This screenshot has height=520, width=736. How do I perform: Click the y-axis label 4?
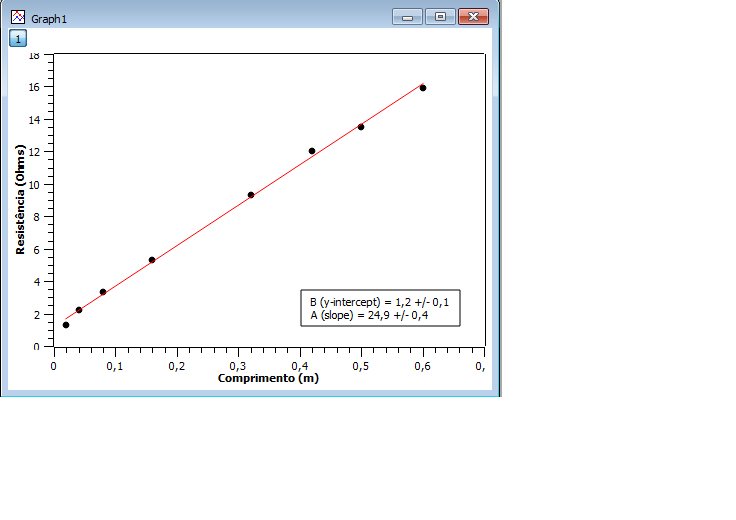click(37, 282)
